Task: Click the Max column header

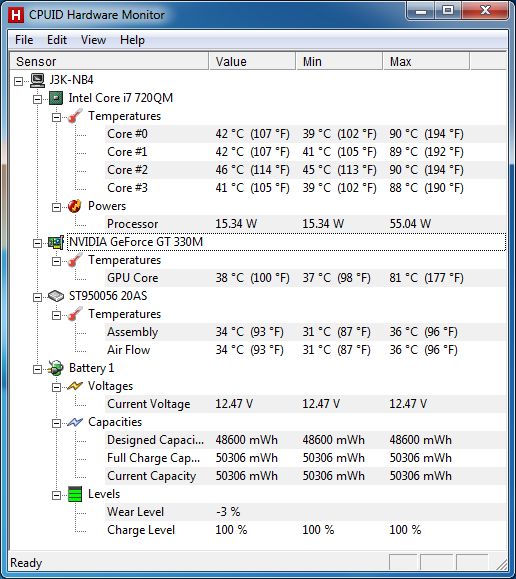Action: pyautogui.click(x=426, y=61)
